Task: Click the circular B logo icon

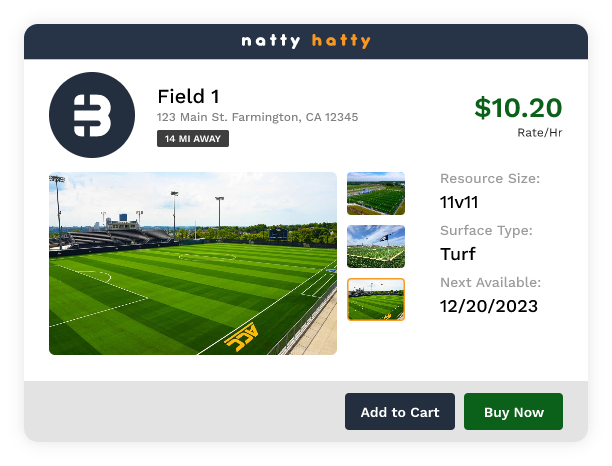Action: pyautogui.click(x=91, y=115)
